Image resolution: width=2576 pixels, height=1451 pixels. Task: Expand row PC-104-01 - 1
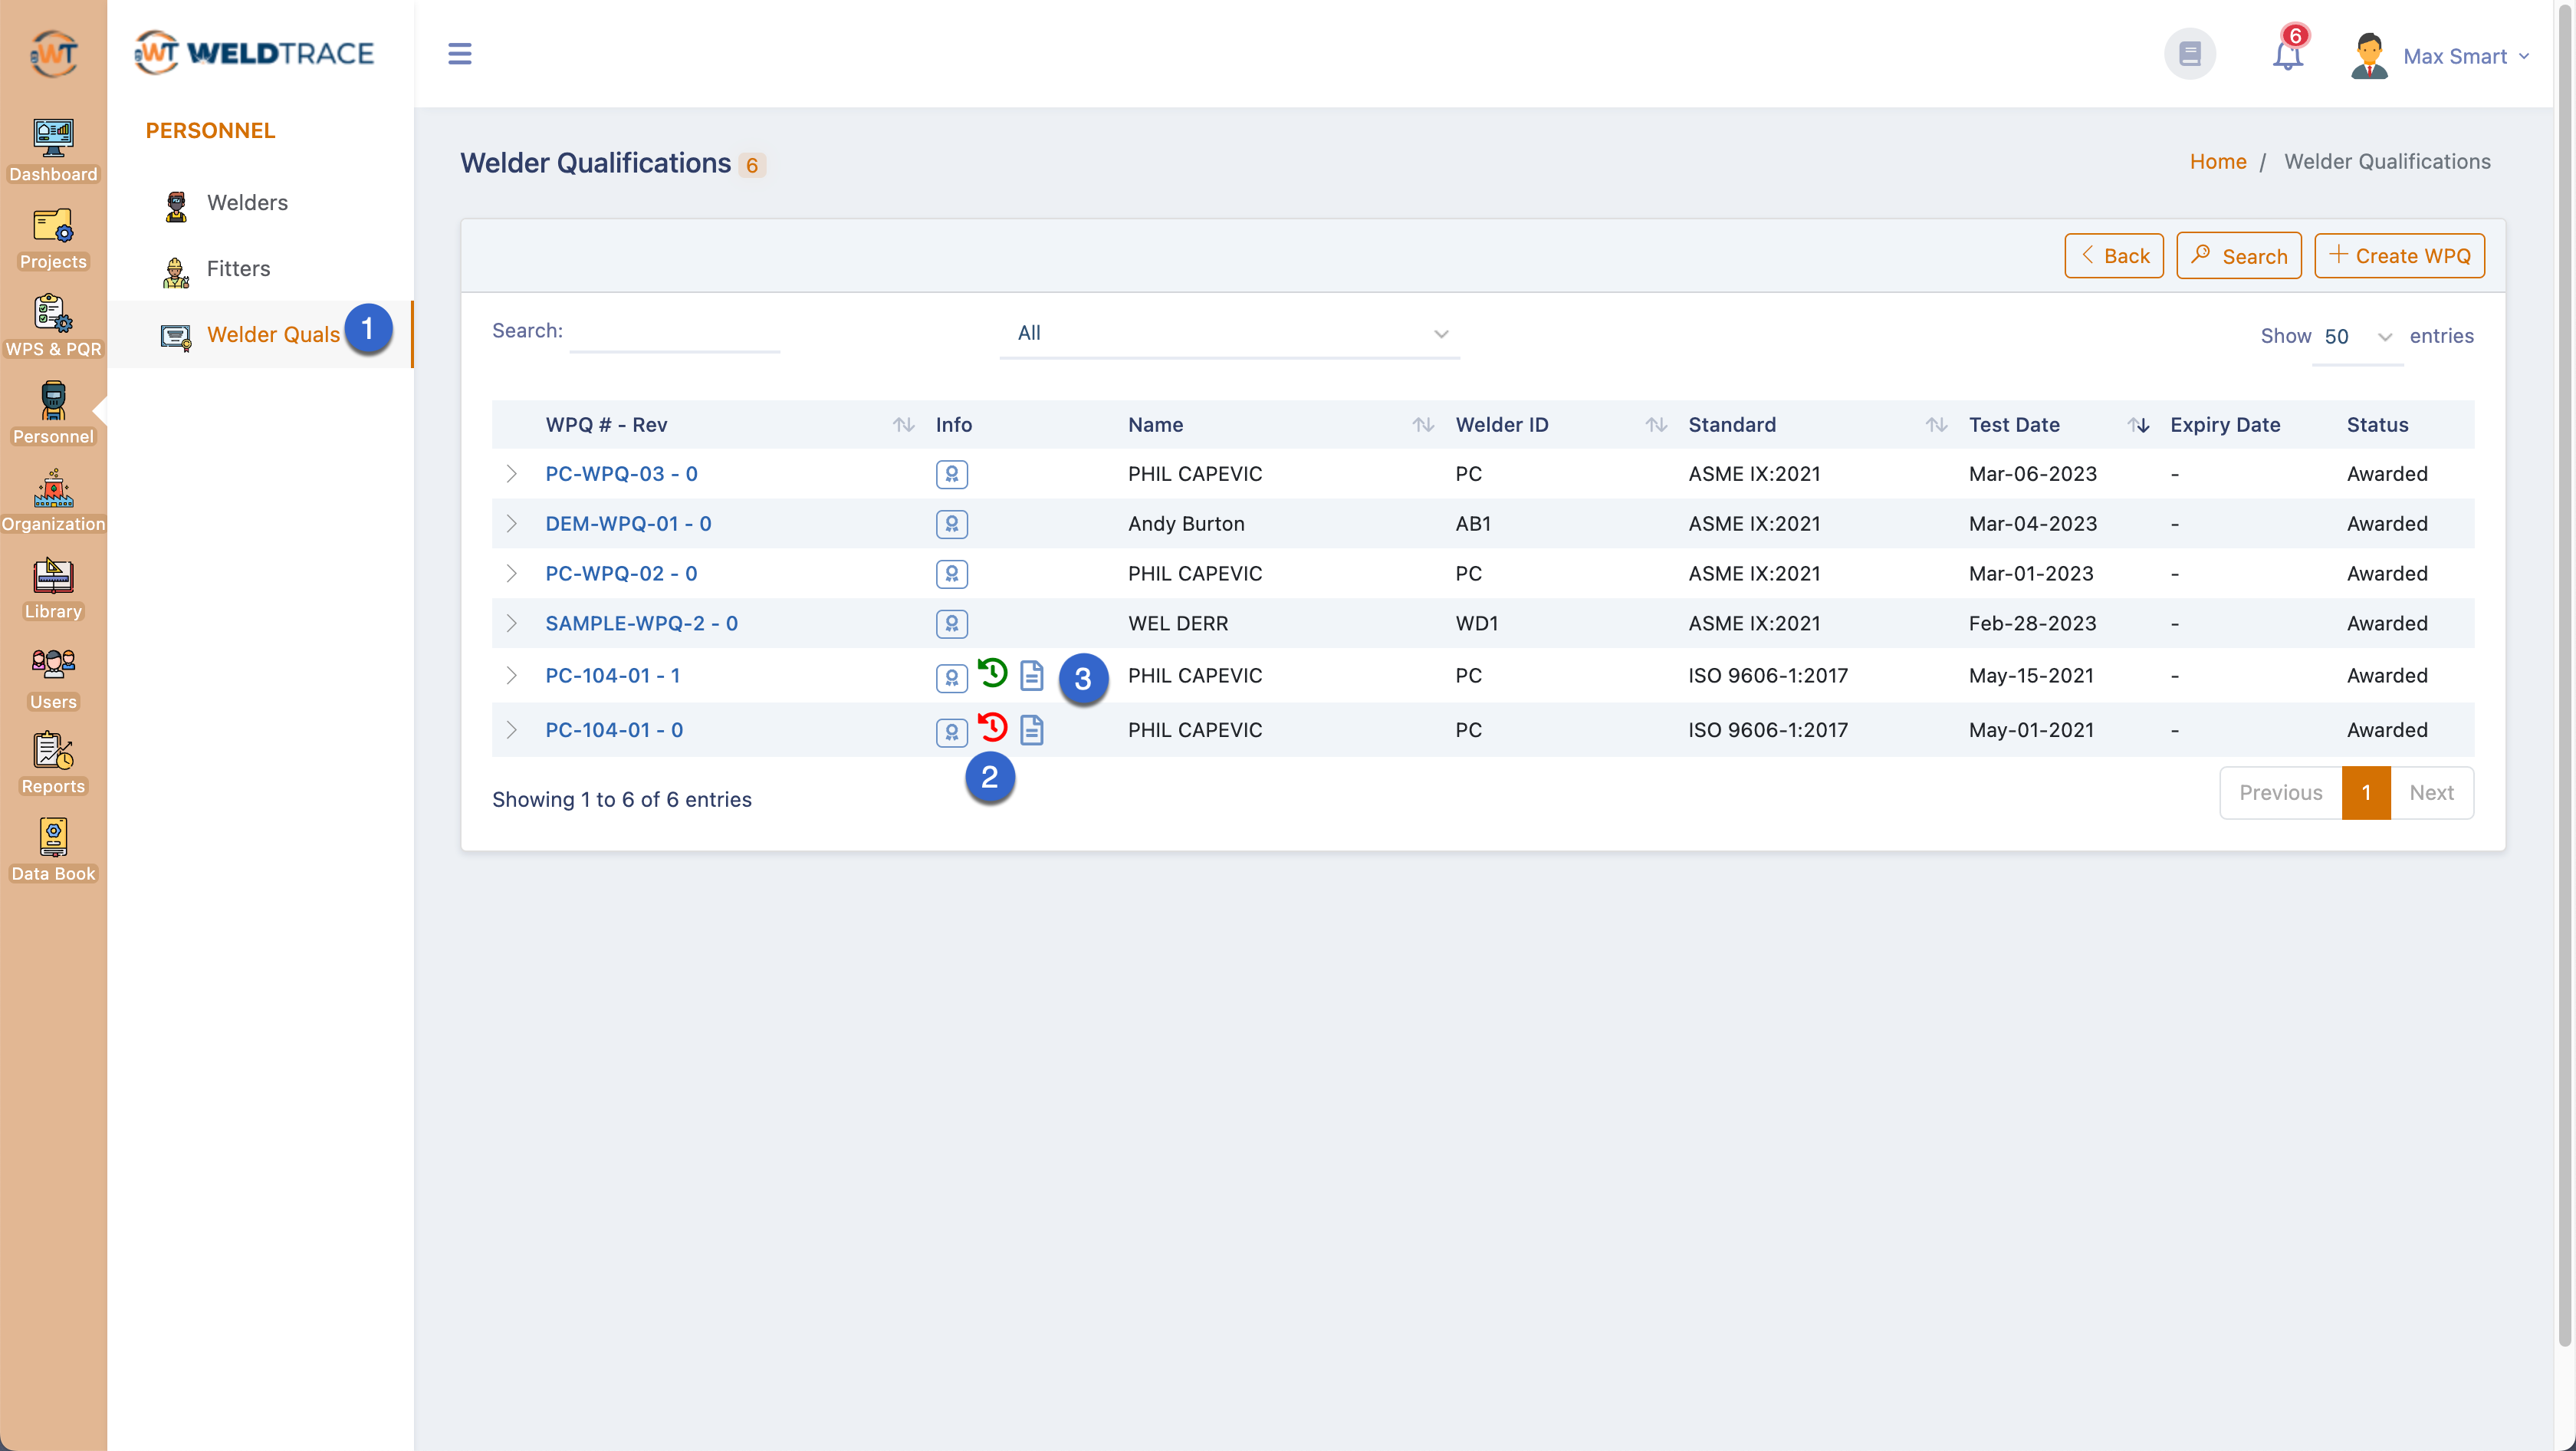511,676
